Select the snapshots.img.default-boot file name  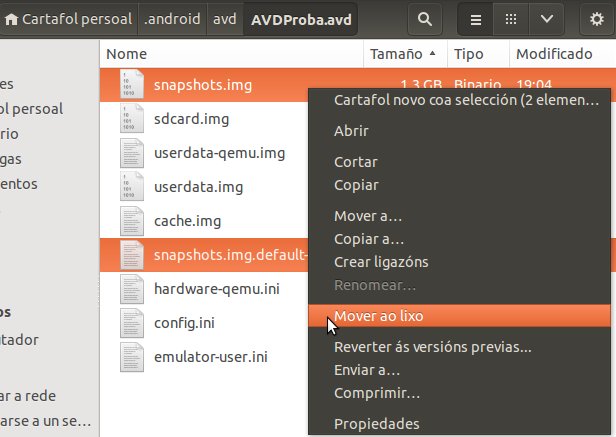coord(230,255)
